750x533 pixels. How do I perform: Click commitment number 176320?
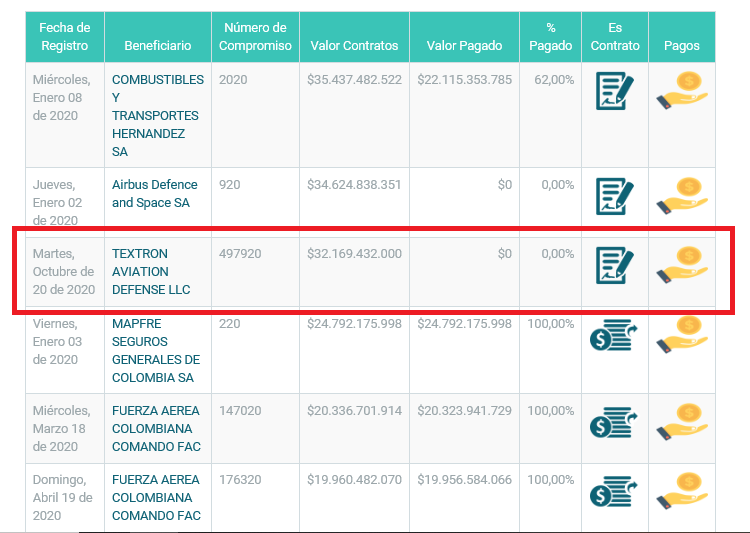coord(240,479)
